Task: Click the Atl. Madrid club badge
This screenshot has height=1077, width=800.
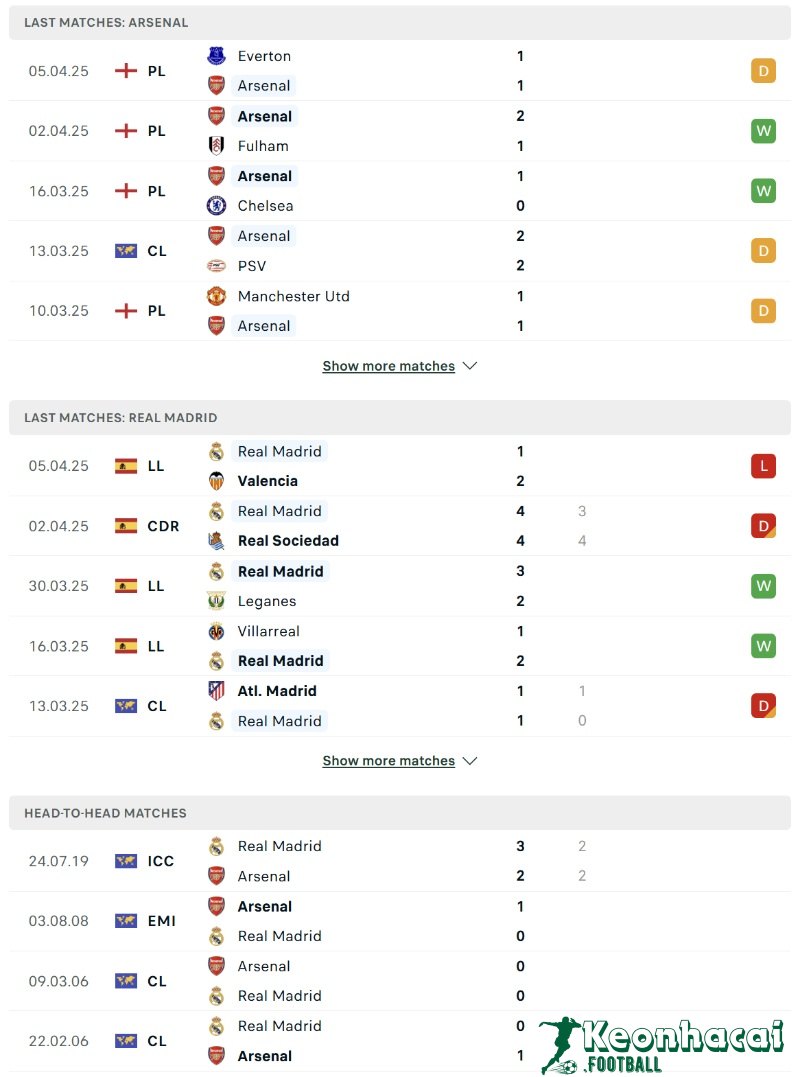Action: 216,691
